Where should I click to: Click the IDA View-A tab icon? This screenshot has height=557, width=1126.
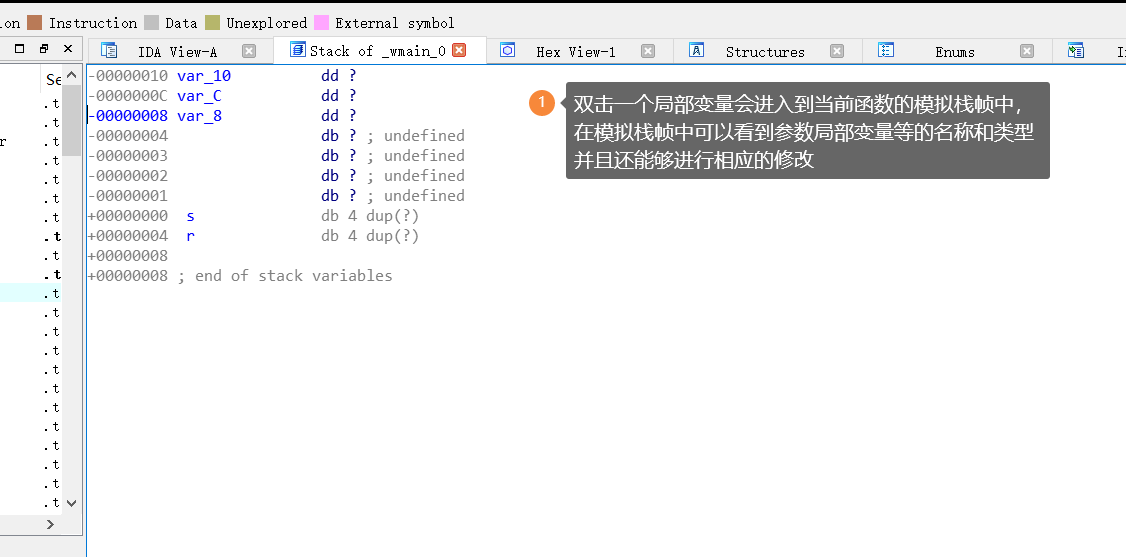pyautogui.click(x=109, y=50)
